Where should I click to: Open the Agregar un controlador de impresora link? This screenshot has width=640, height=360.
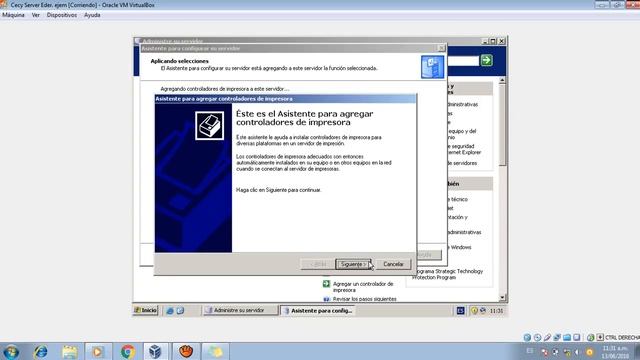363,287
